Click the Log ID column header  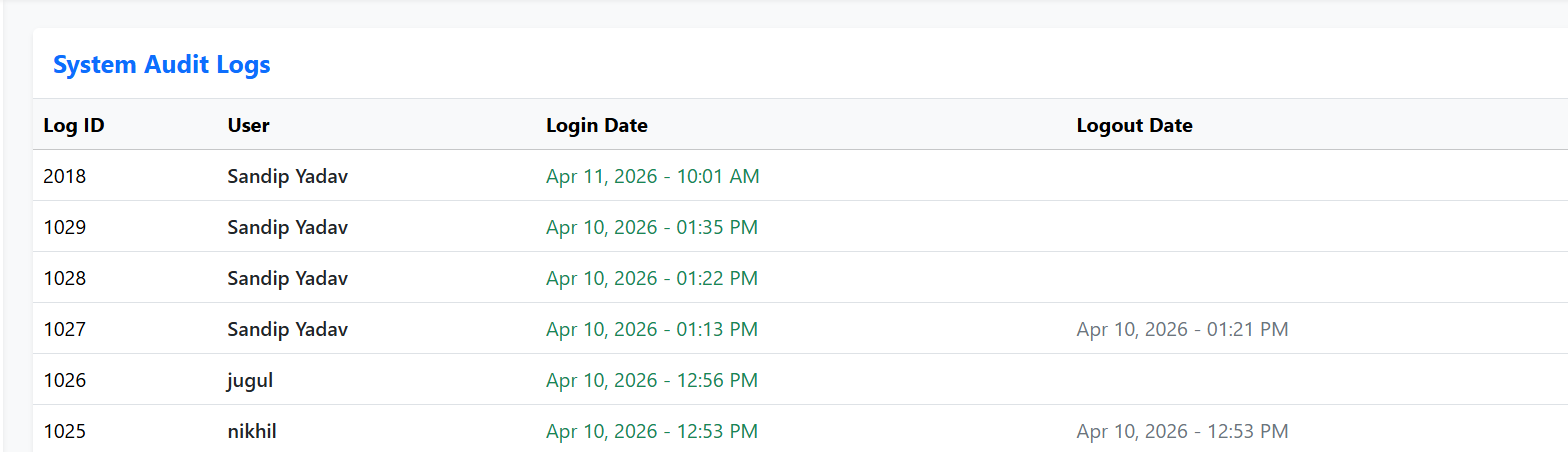tap(74, 126)
